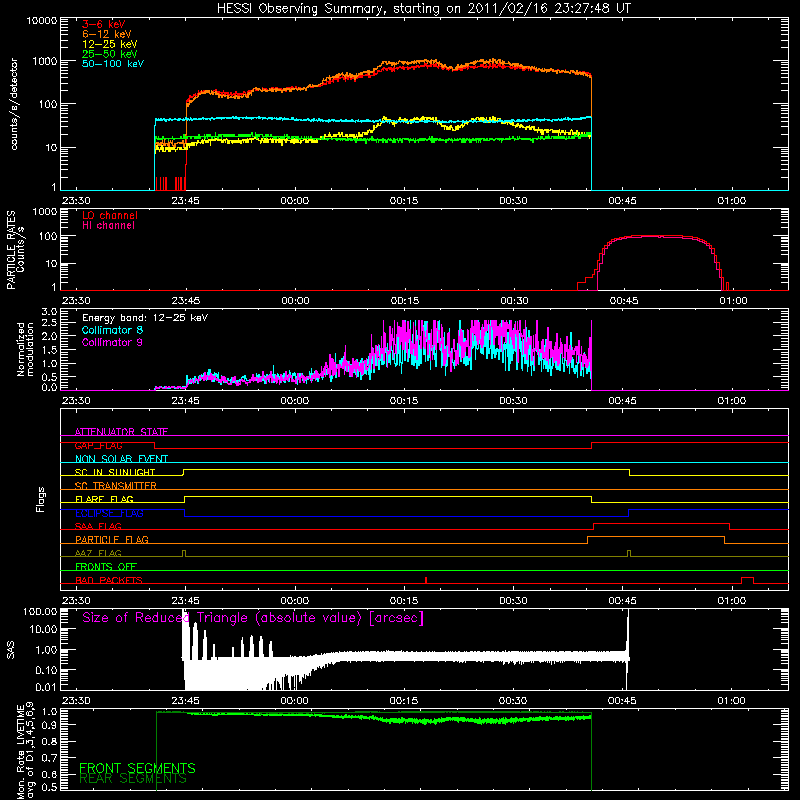800x800 pixels.
Task: Click the 00:15 tick under particle rates panel
Action: [405, 301]
